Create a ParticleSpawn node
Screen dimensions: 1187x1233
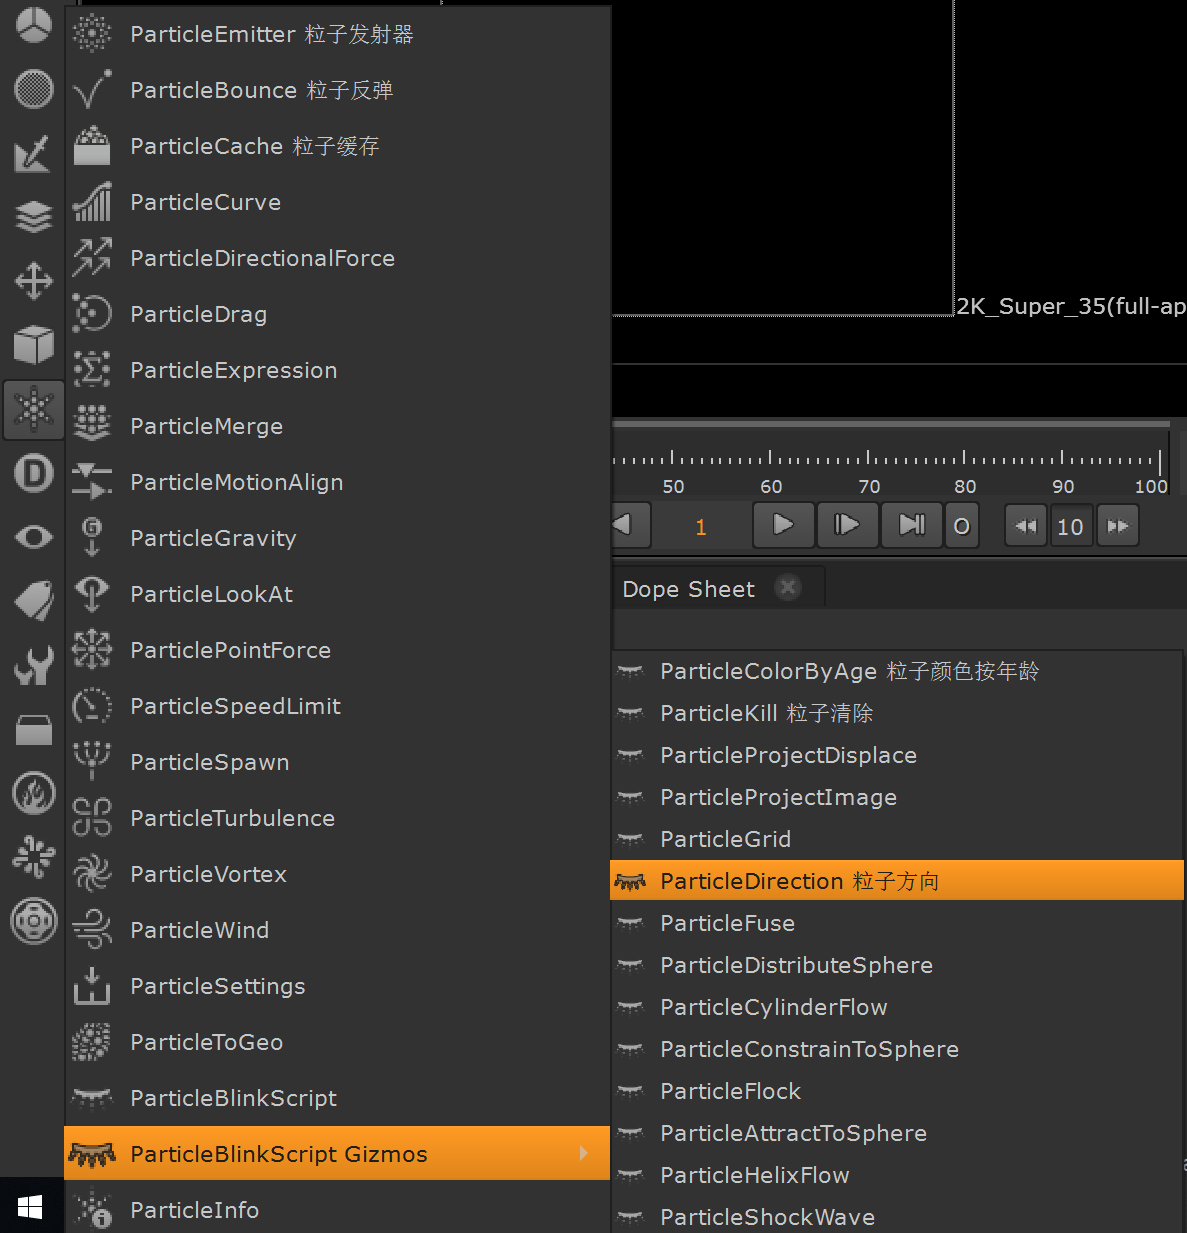coord(337,762)
